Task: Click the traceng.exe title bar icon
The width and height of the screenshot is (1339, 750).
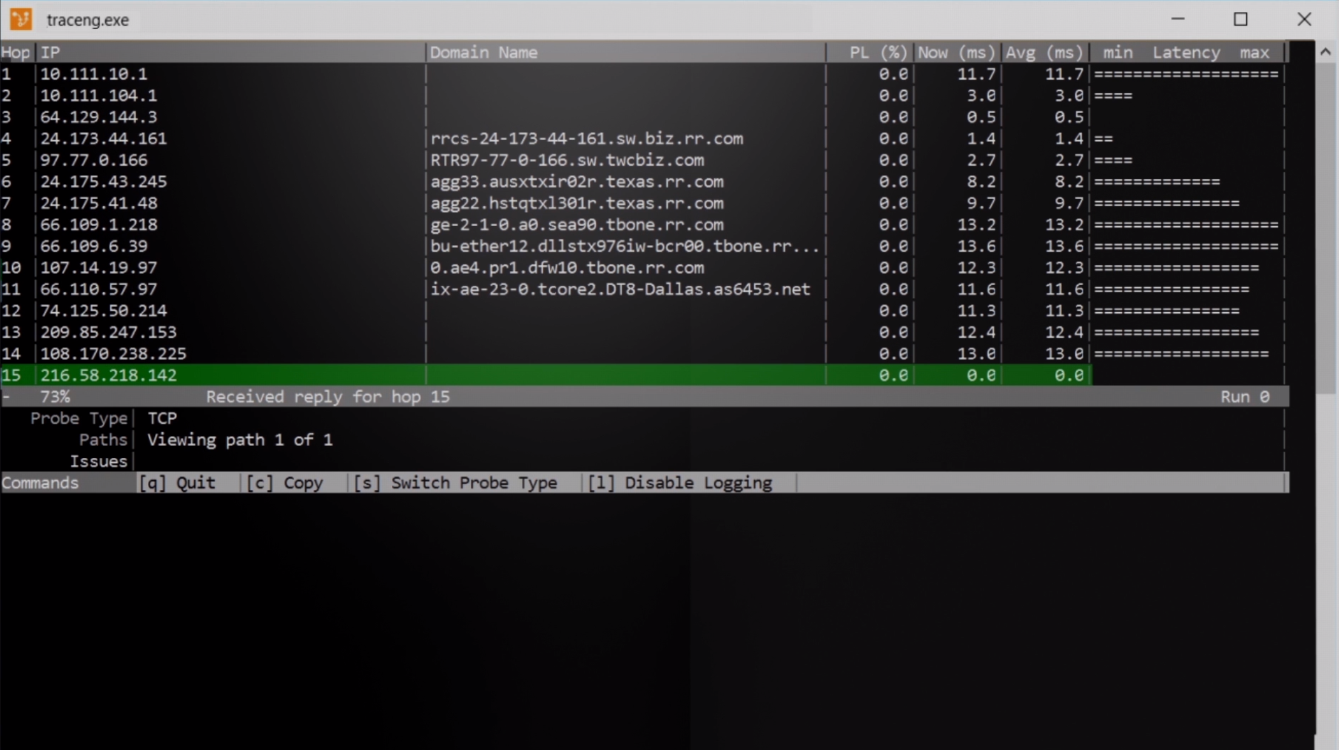Action: (21, 19)
